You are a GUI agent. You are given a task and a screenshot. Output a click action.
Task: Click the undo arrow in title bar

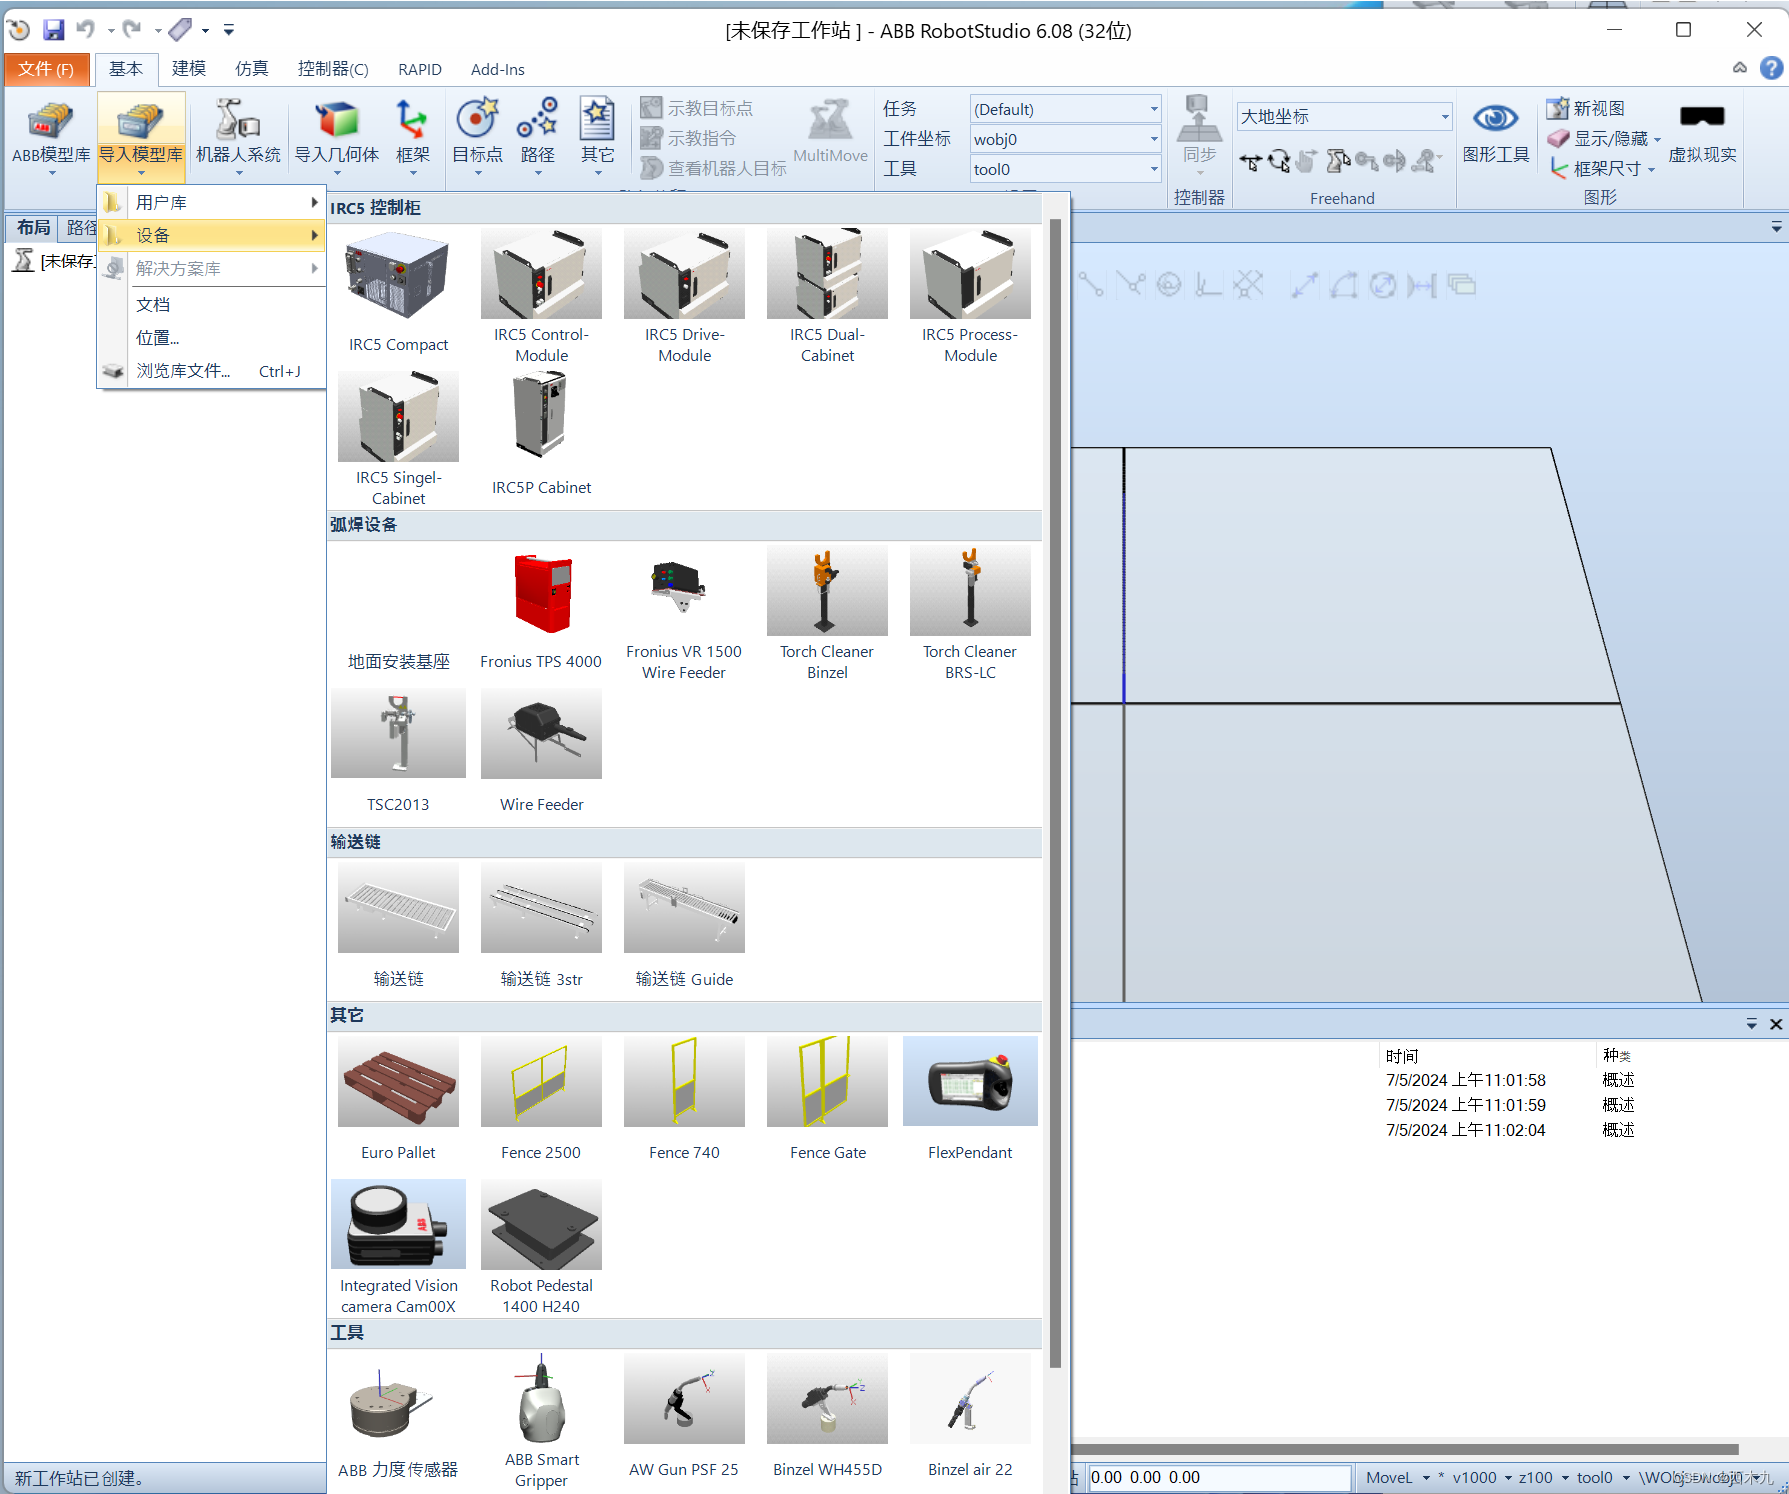pos(86,30)
